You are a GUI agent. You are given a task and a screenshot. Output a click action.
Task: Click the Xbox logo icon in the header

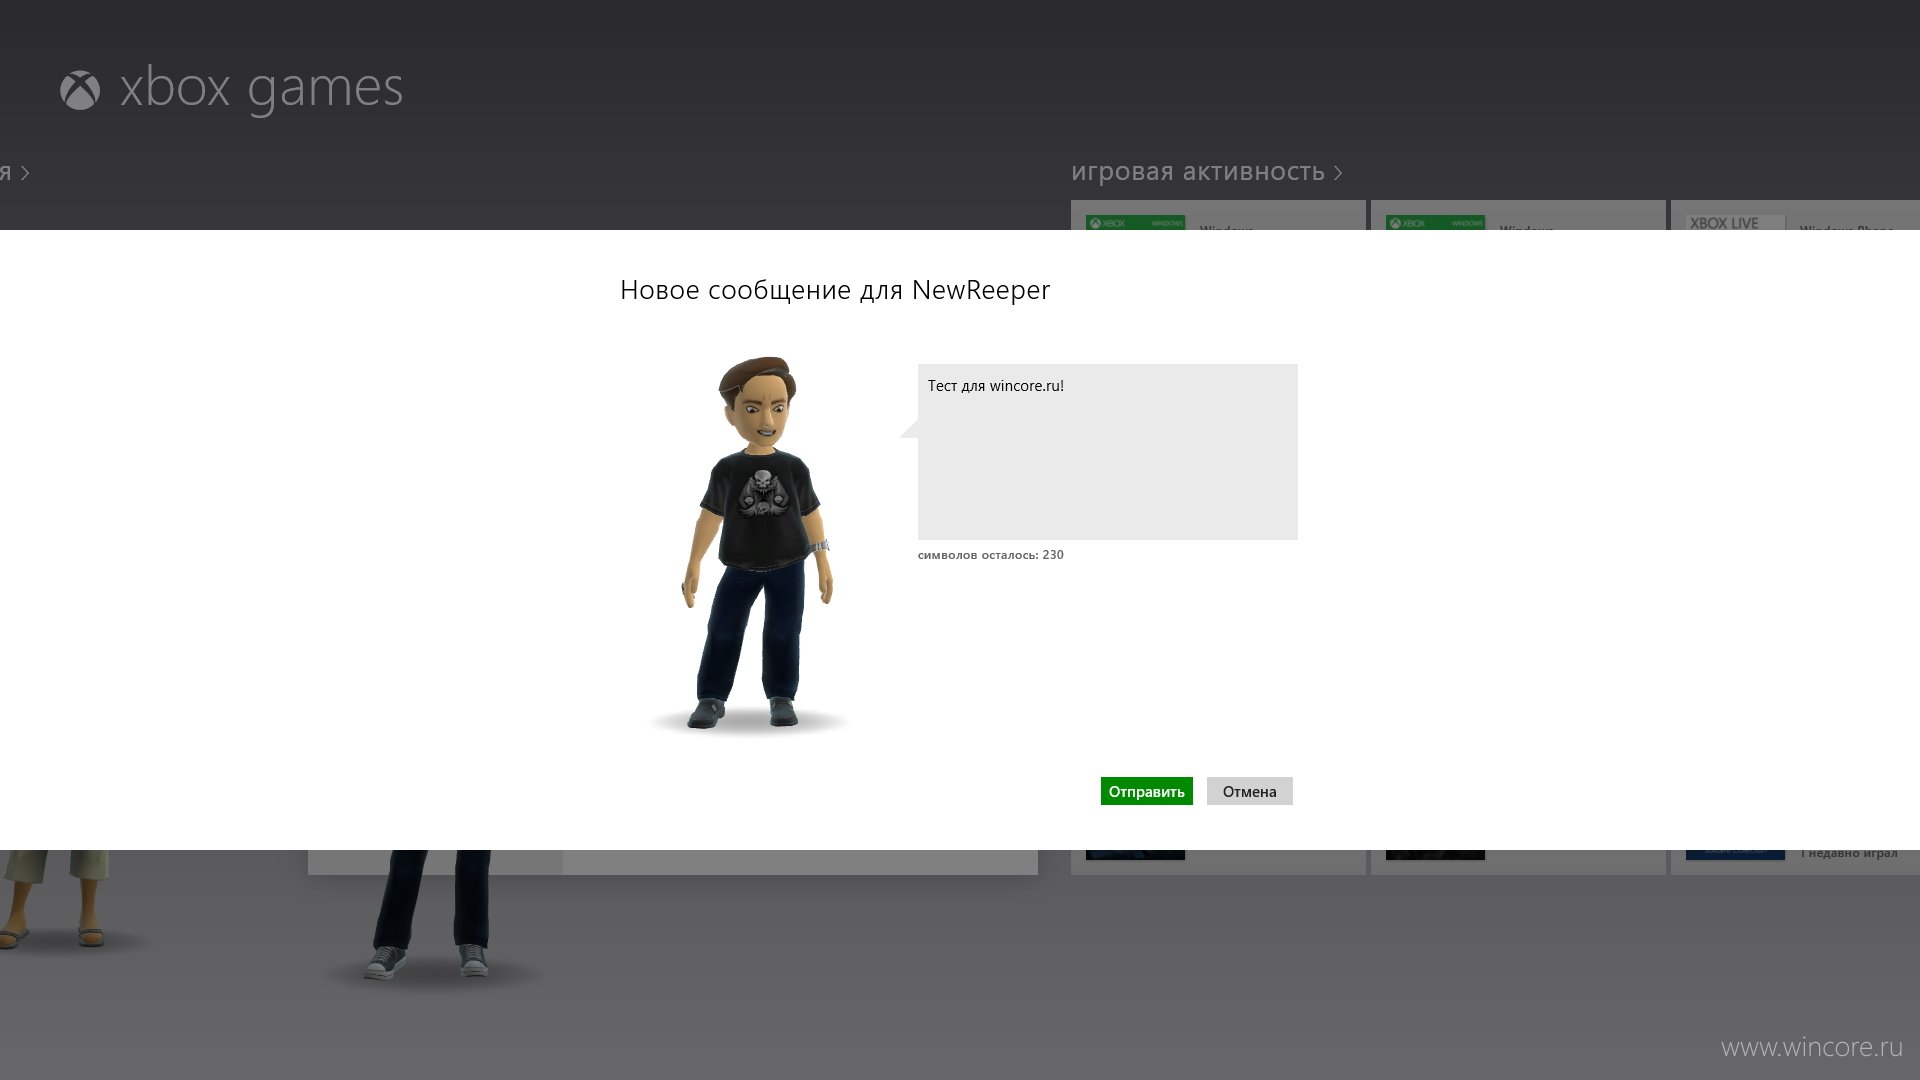[x=80, y=90]
